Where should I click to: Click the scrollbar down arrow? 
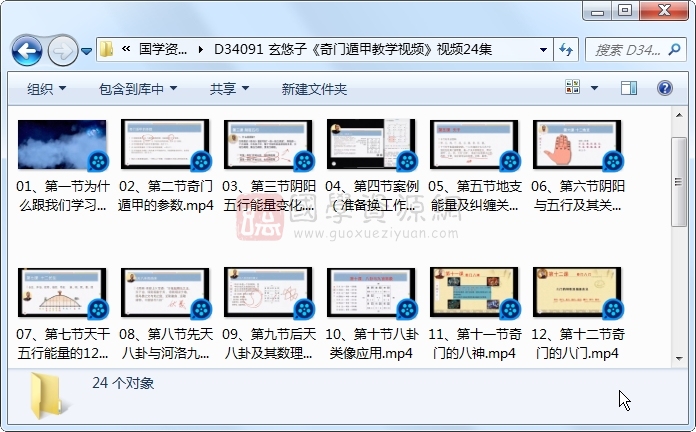(679, 359)
